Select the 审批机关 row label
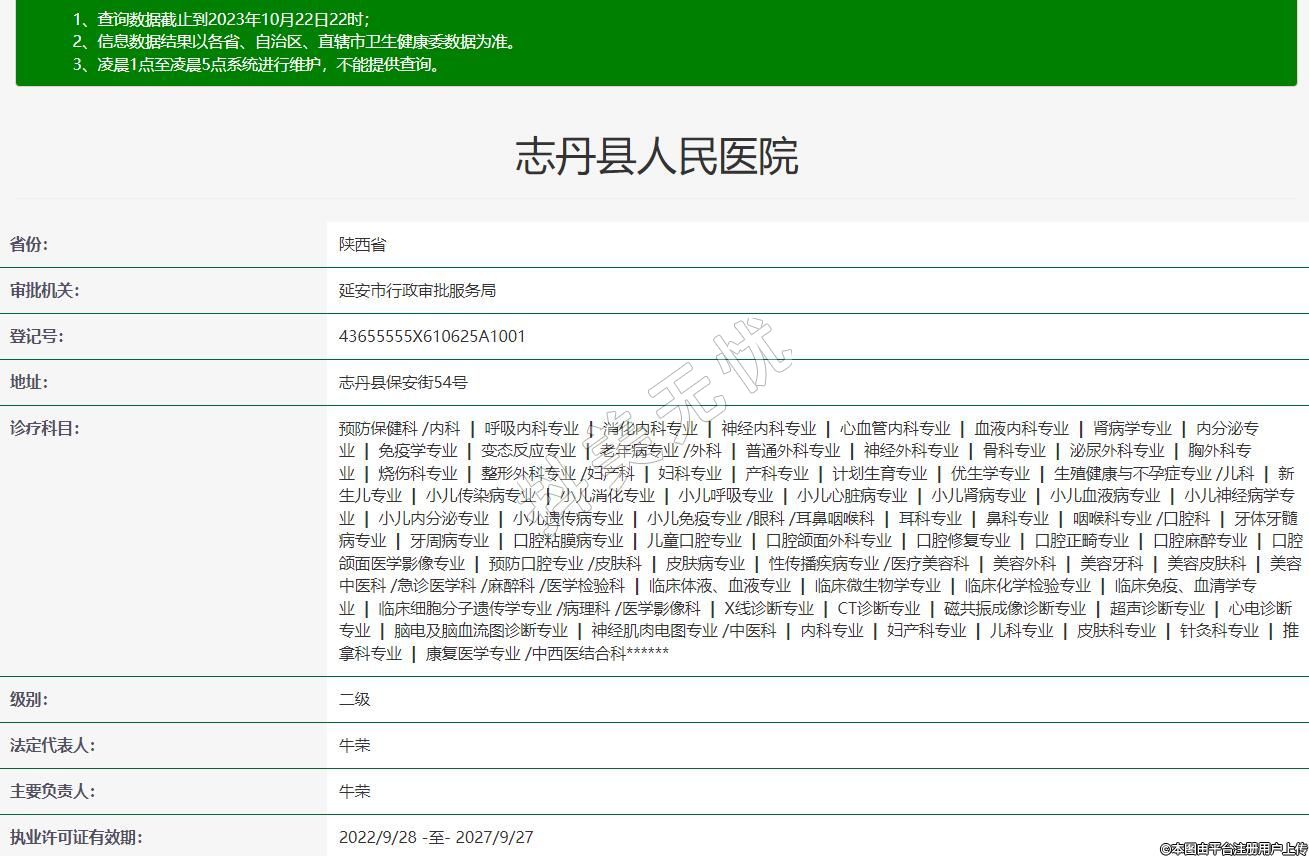 [x=44, y=290]
